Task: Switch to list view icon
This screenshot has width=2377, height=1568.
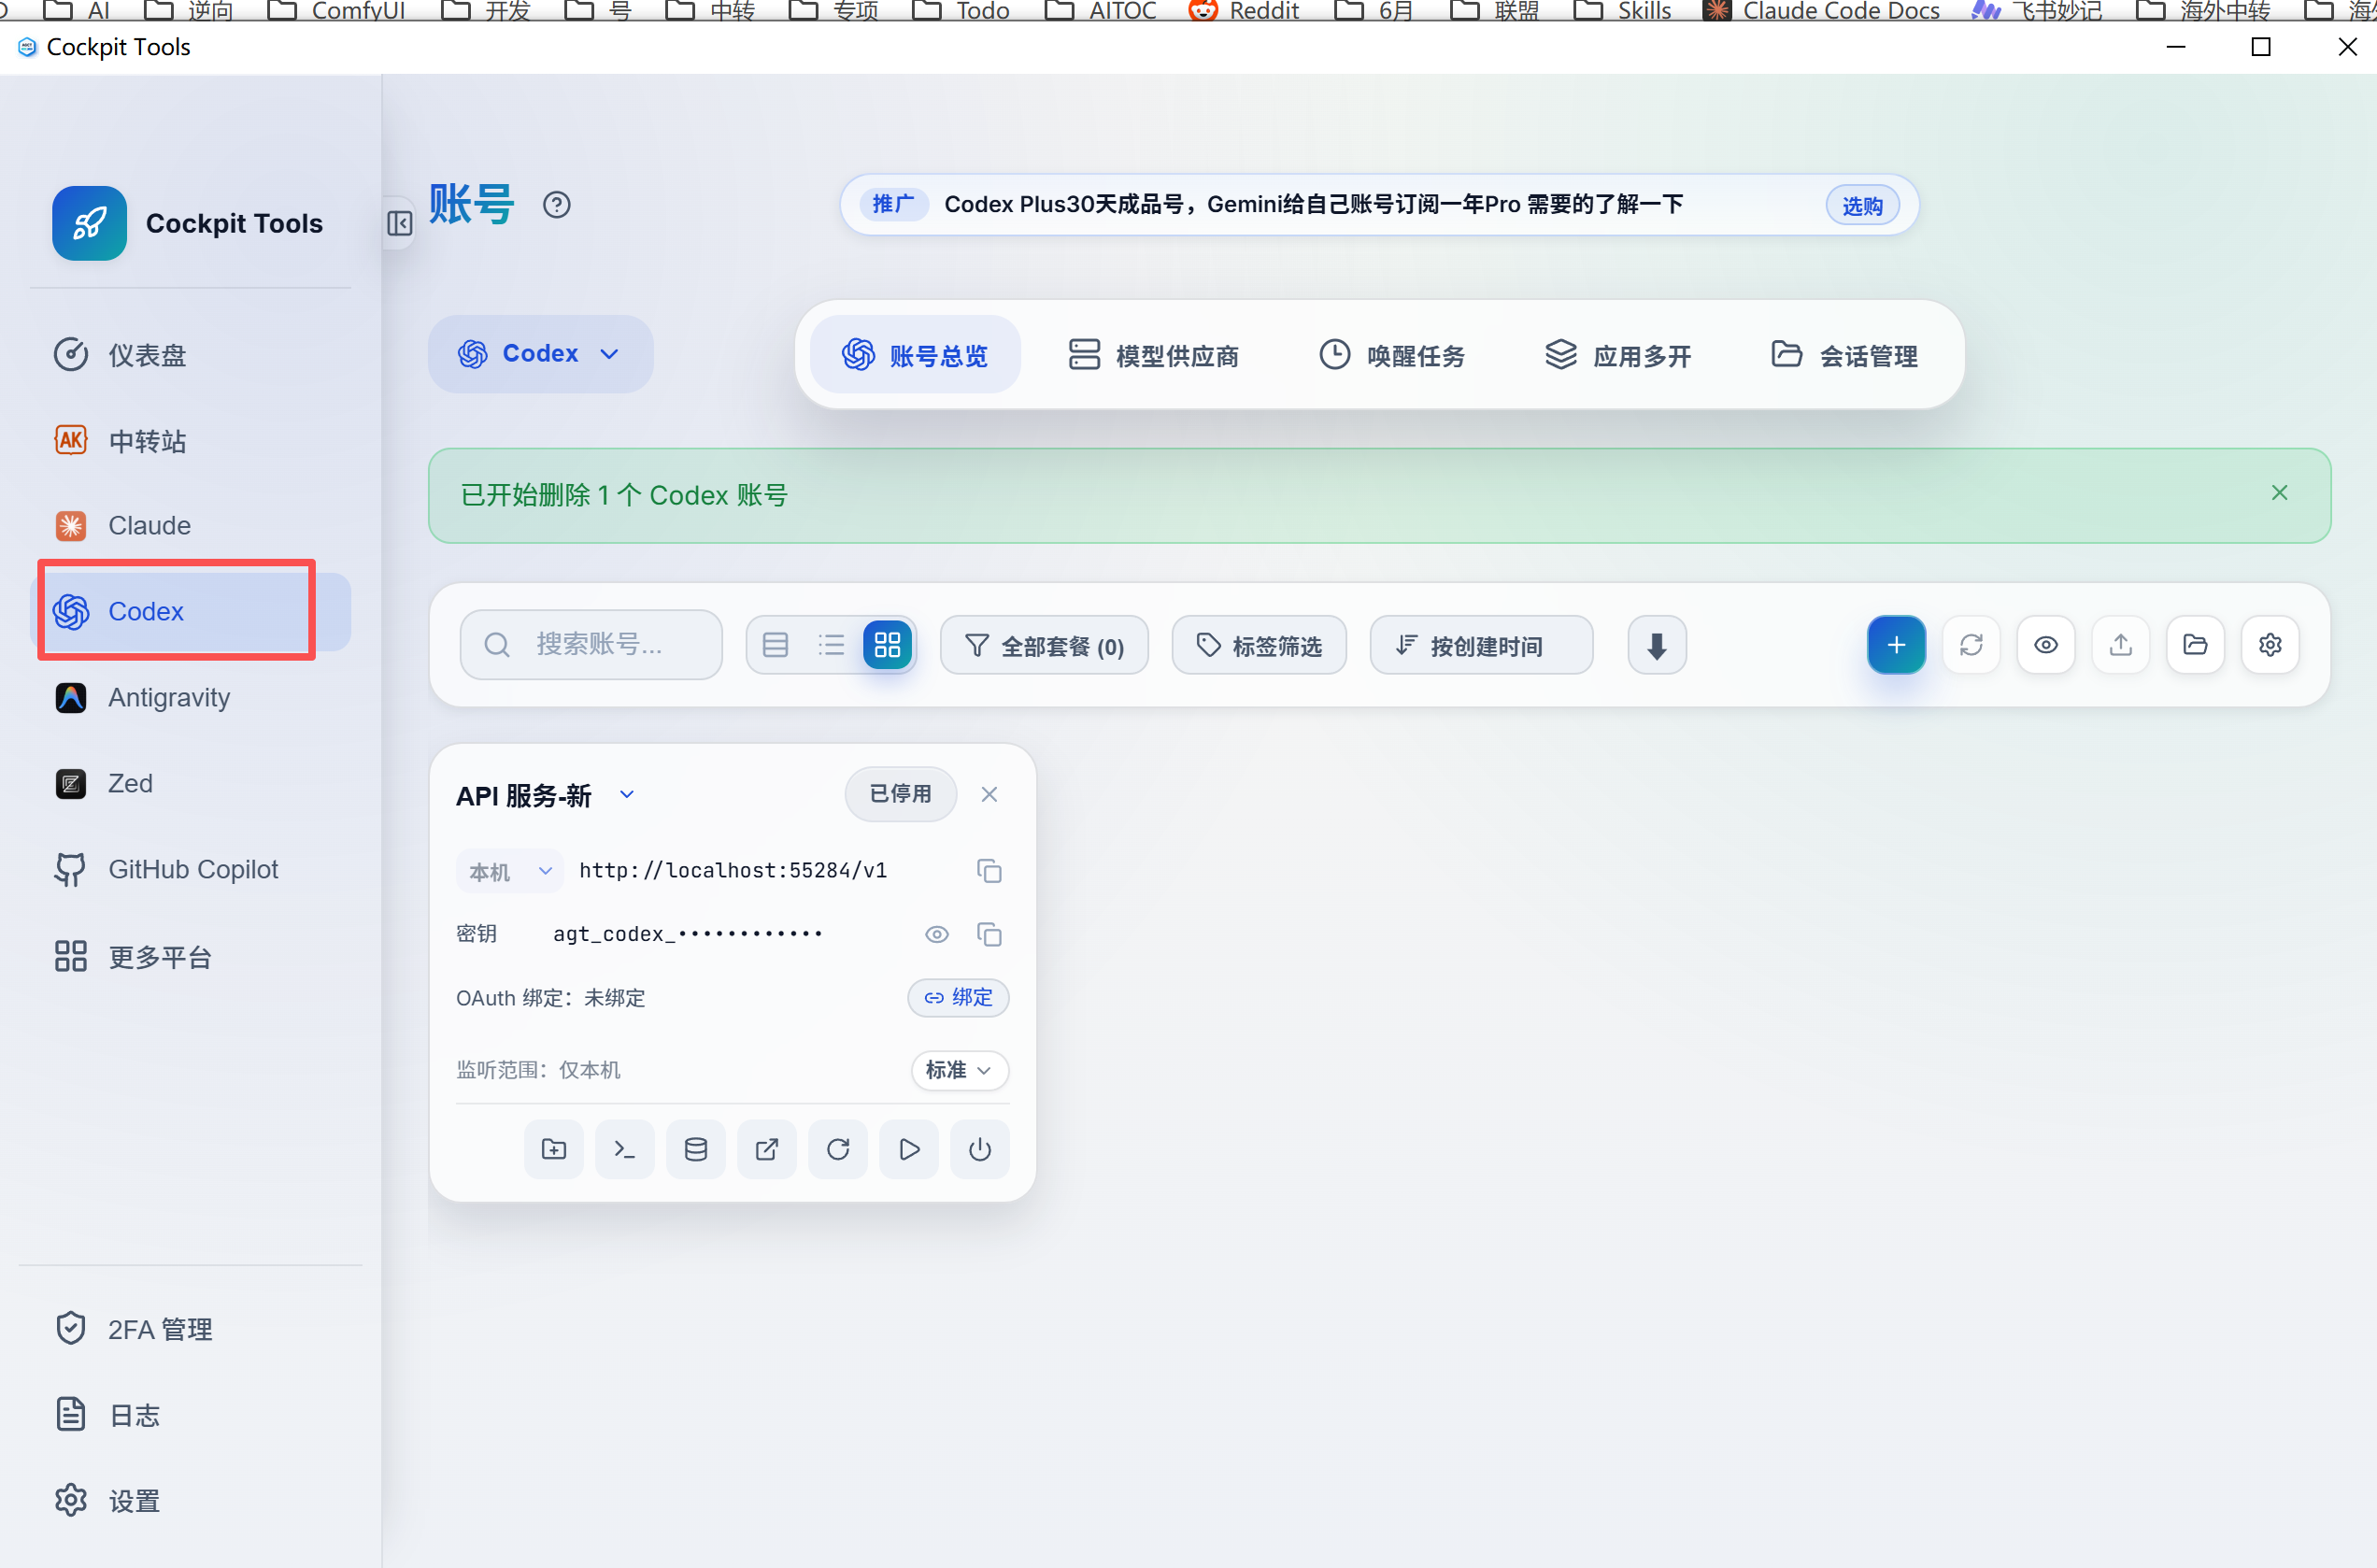Action: click(831, 645)
